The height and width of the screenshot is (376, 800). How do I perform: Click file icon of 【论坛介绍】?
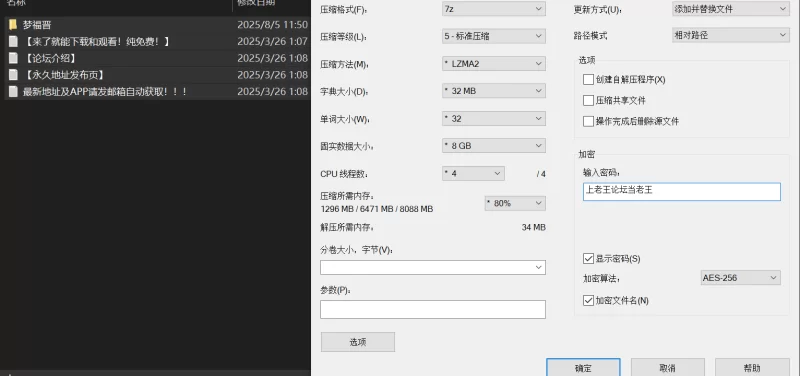click(x=13, y=58)
